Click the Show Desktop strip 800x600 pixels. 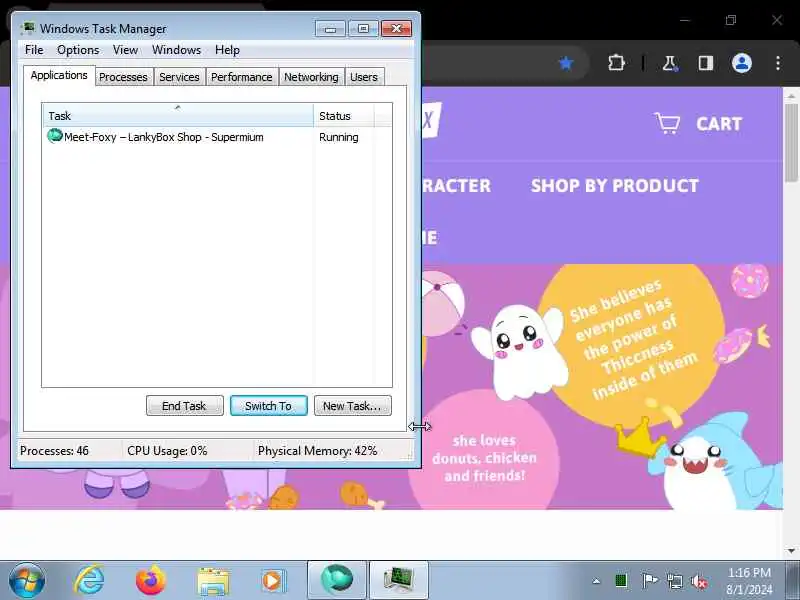(794, 580)
